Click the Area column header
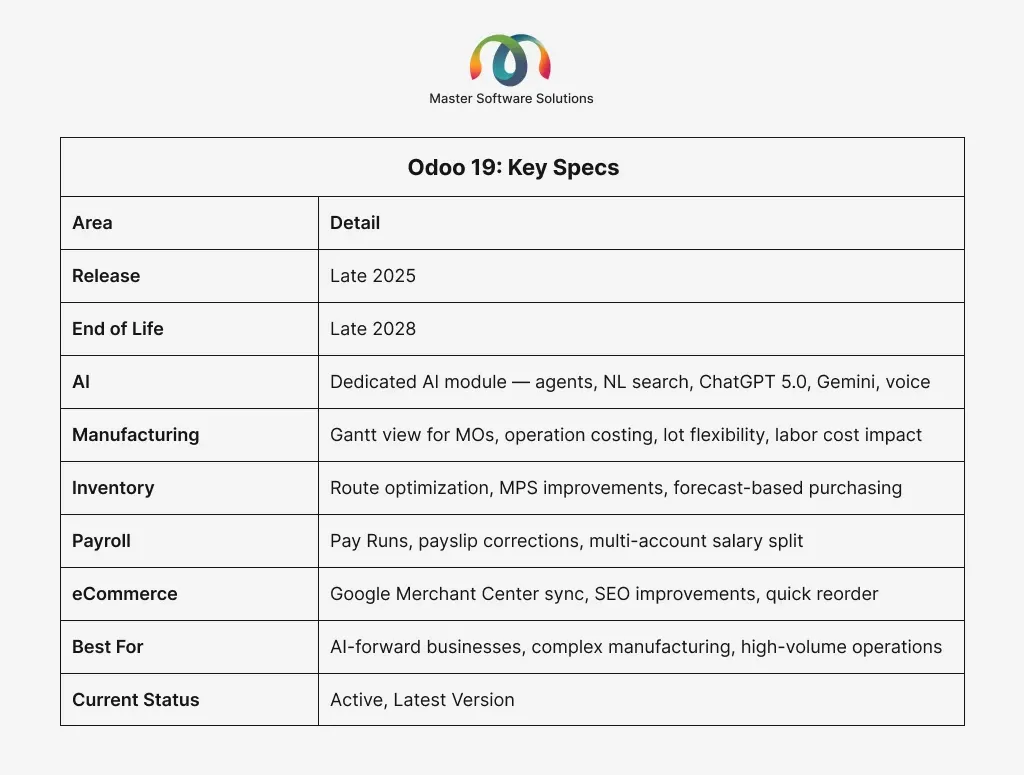 pyautogui.click(x=92, y=223)
